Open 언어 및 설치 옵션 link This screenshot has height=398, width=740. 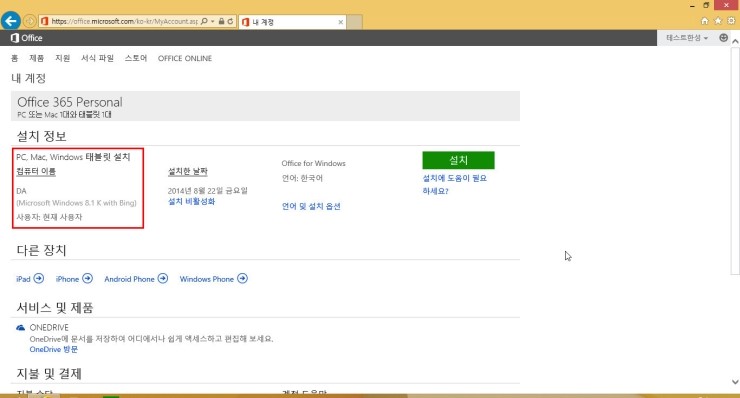(311, 206)
